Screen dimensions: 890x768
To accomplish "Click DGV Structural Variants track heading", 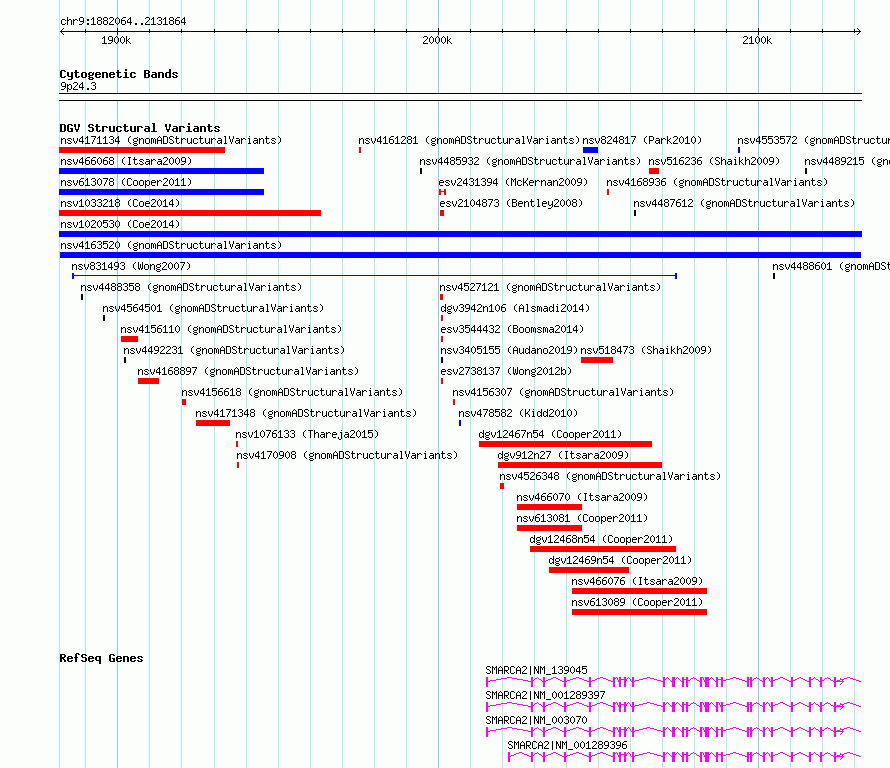I will (140, 128).
